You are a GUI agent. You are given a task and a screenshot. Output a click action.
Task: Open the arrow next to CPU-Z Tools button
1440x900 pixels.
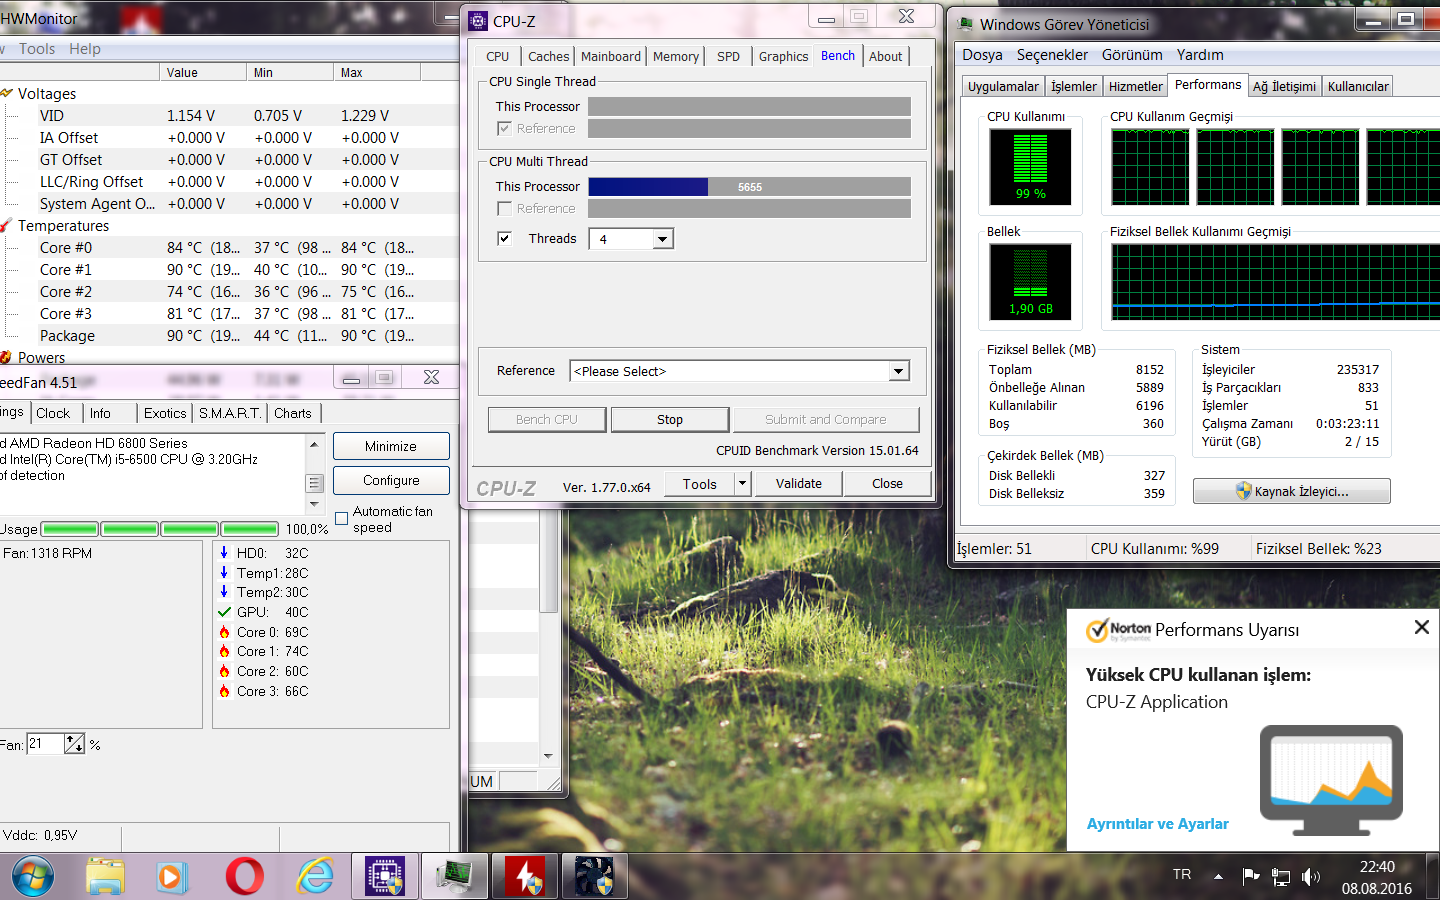(x=742, y=484)
